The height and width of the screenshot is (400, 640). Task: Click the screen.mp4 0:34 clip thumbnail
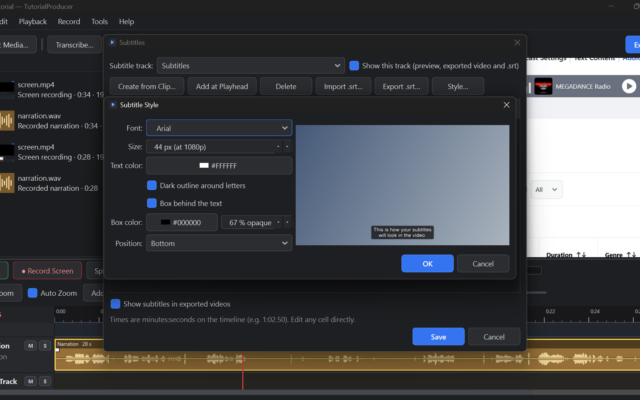tap(7, 90)
